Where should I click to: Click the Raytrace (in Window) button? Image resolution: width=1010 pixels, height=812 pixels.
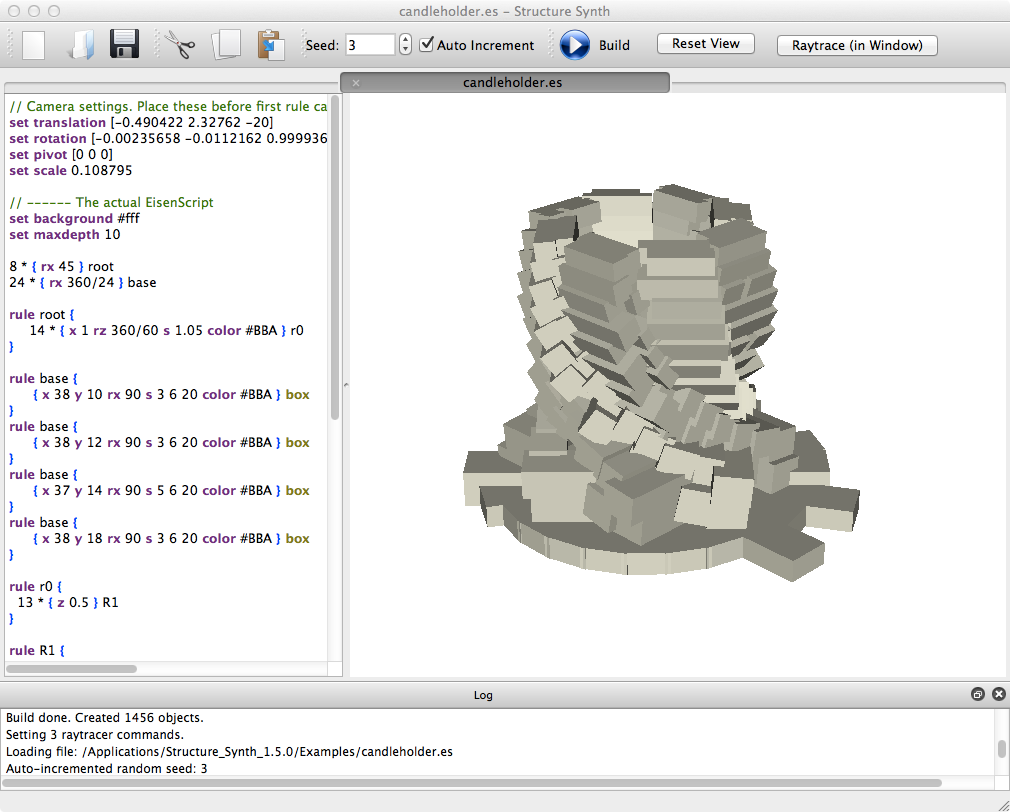coord(856,45)
